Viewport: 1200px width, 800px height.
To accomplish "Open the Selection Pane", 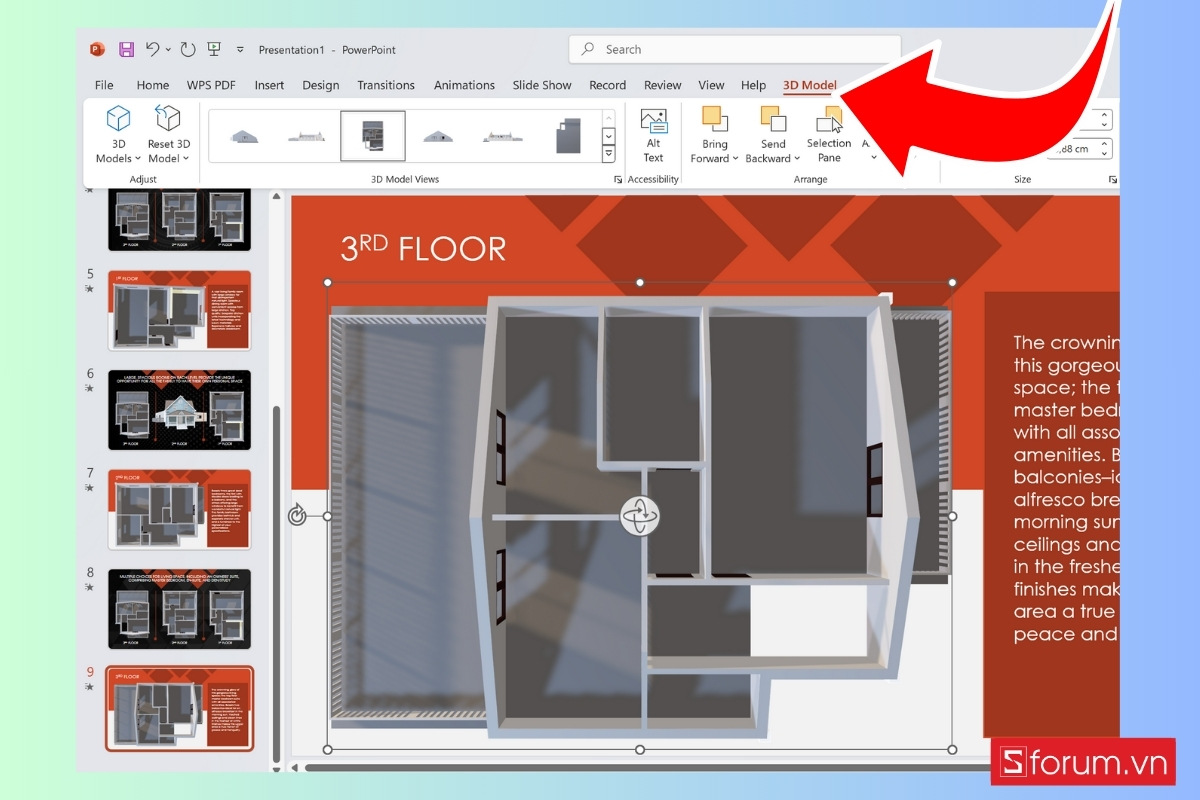I will (829, 135).
